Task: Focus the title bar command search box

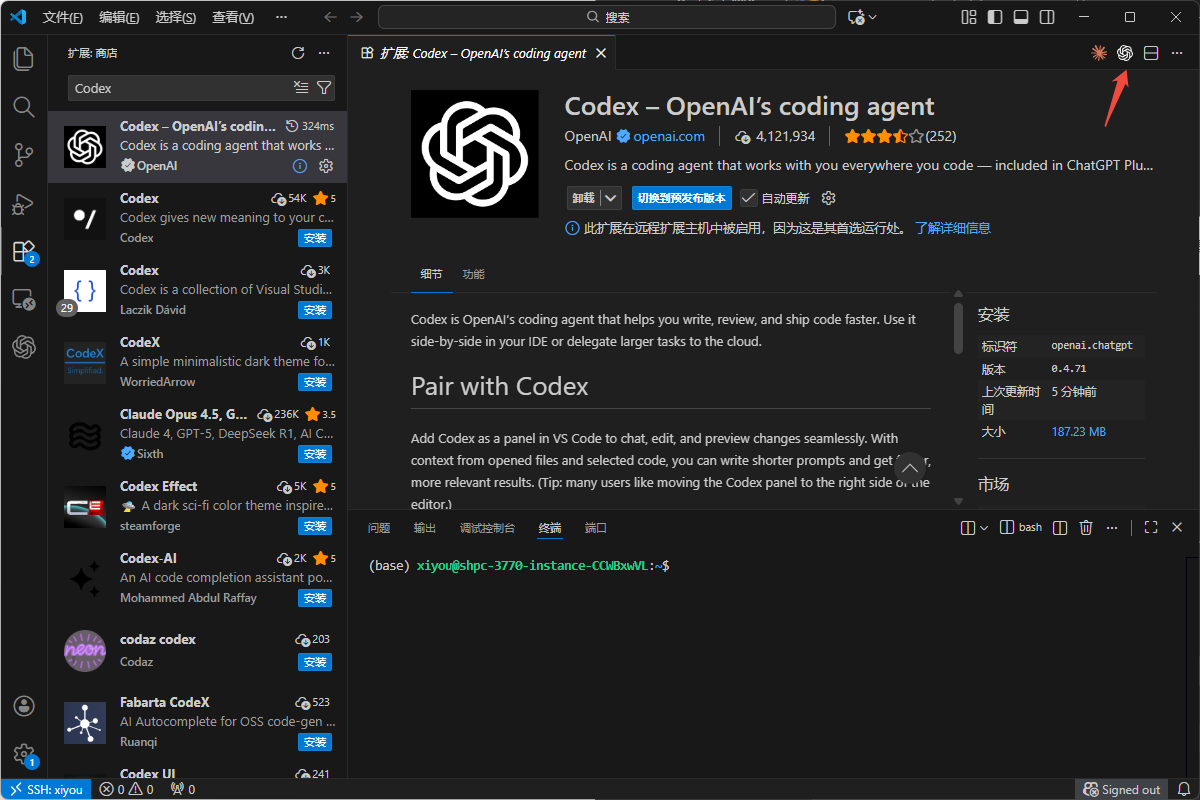Action: coord(607,17)
